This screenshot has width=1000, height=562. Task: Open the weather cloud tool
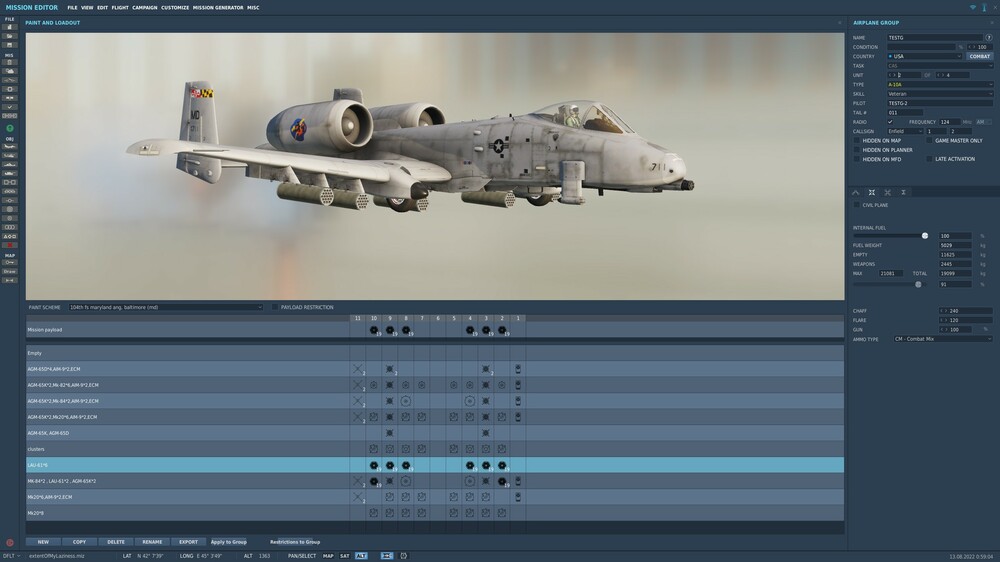[x=10, y=71]
